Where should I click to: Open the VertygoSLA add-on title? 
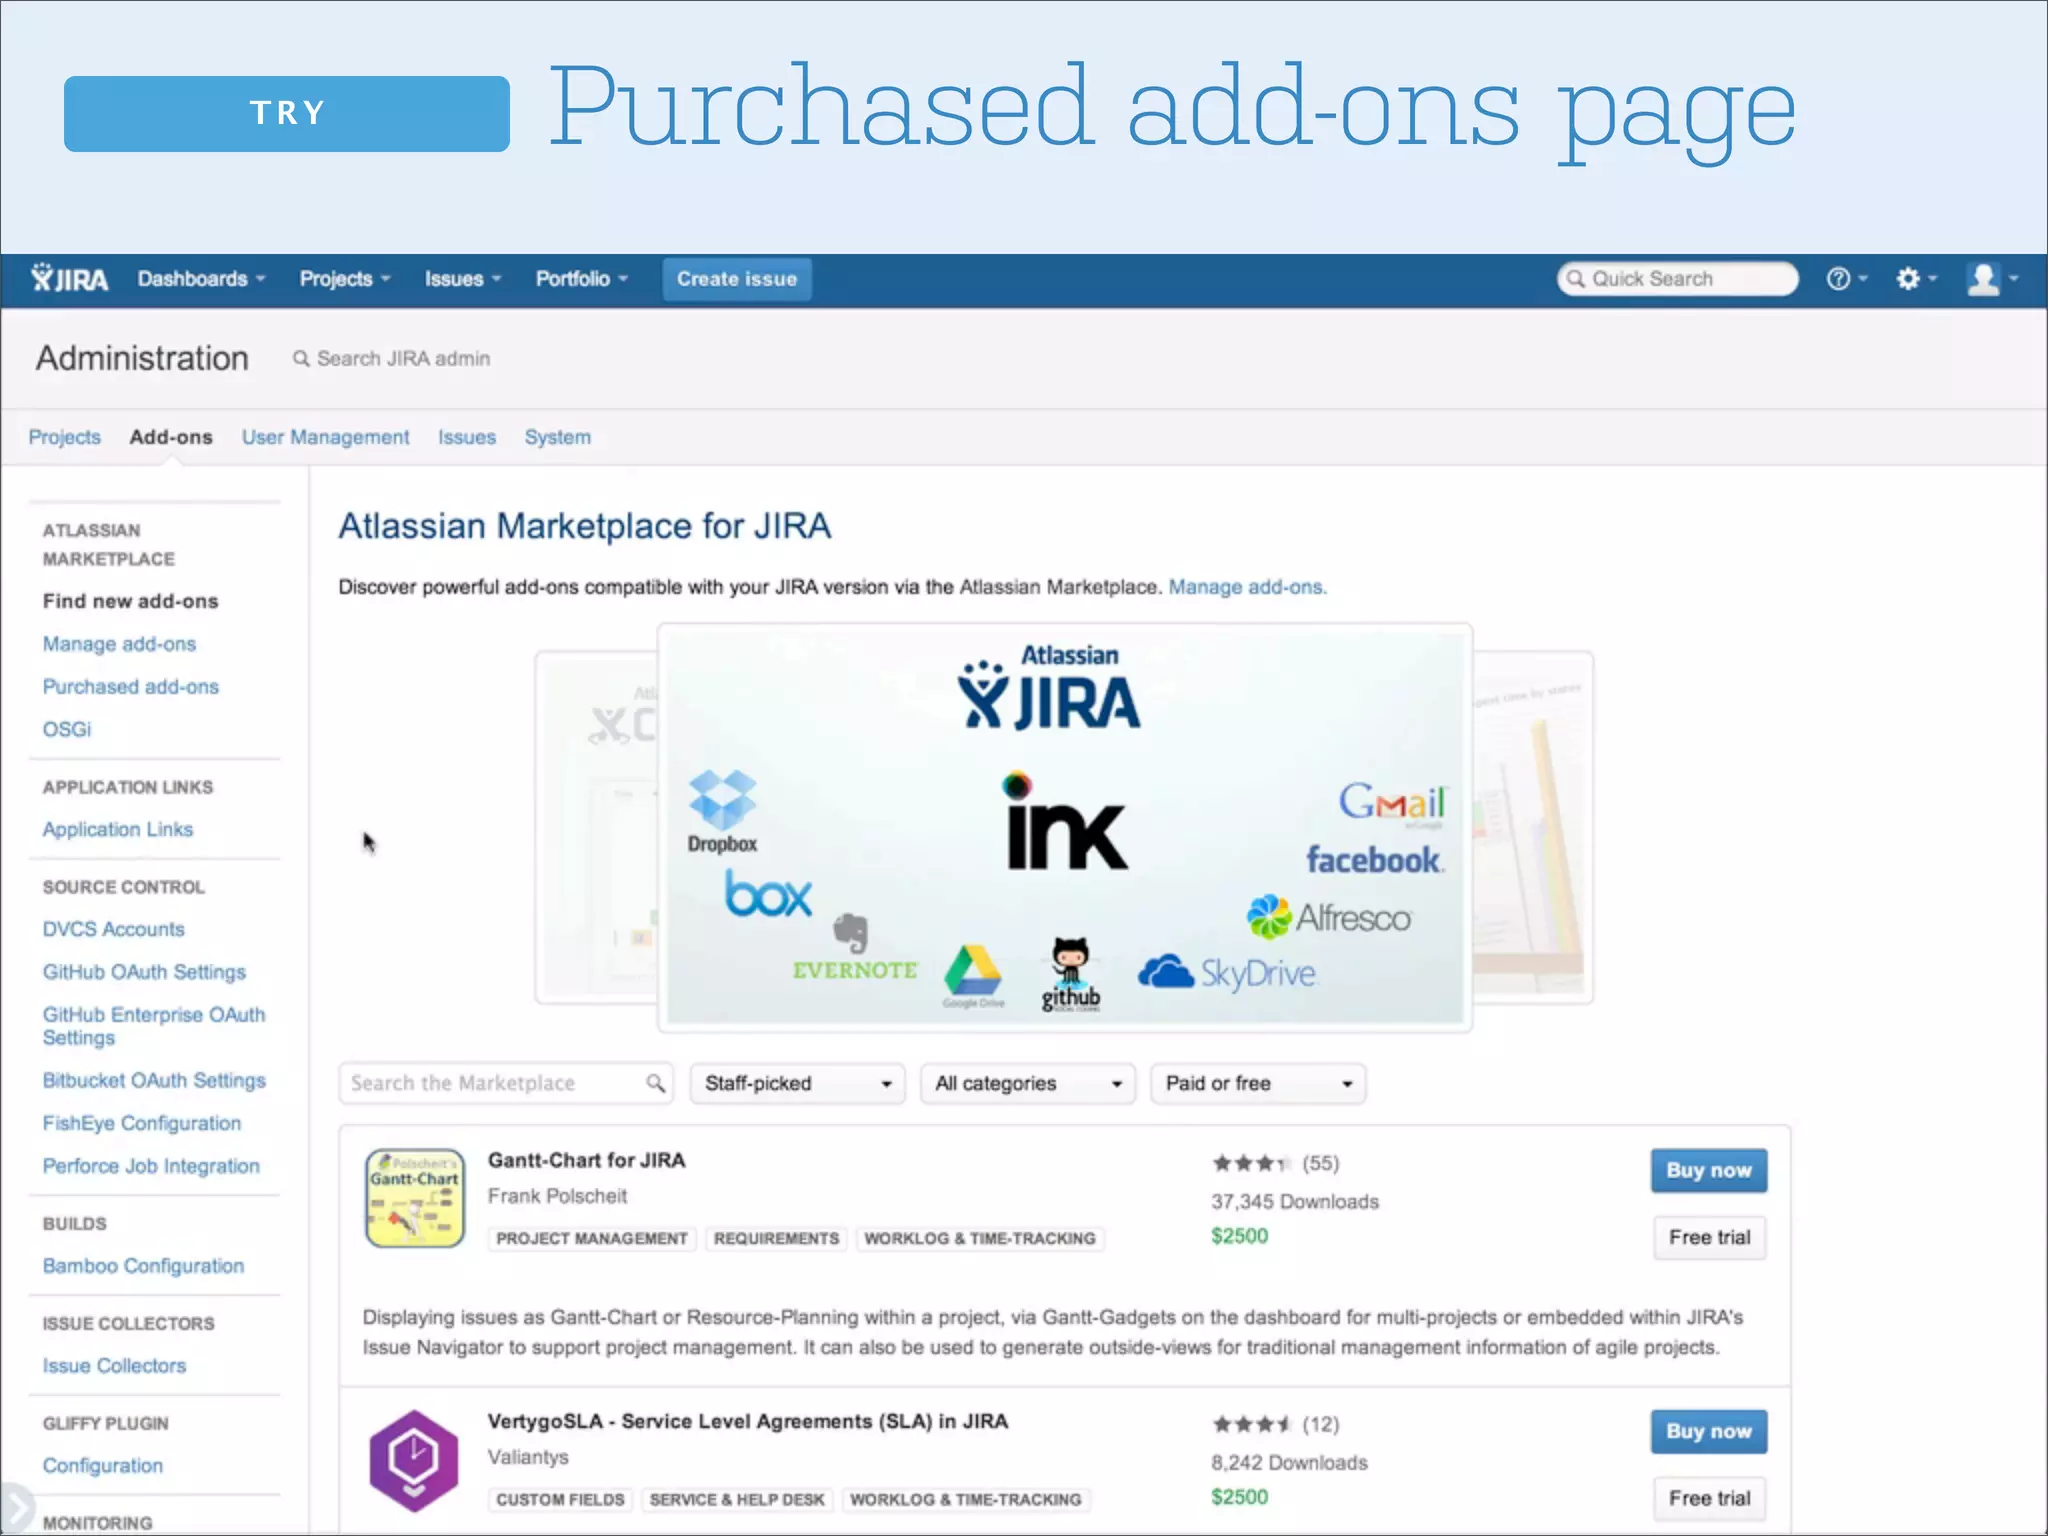click(x=747, y=1421)
